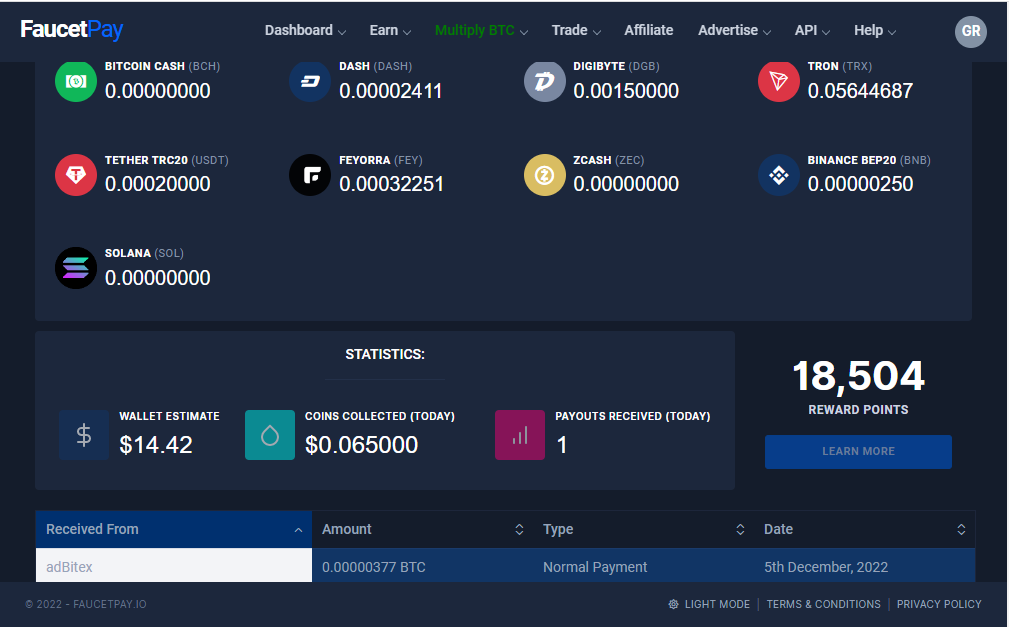
Task: Click the Solana coin icon
Action: [x=76, y=268]
